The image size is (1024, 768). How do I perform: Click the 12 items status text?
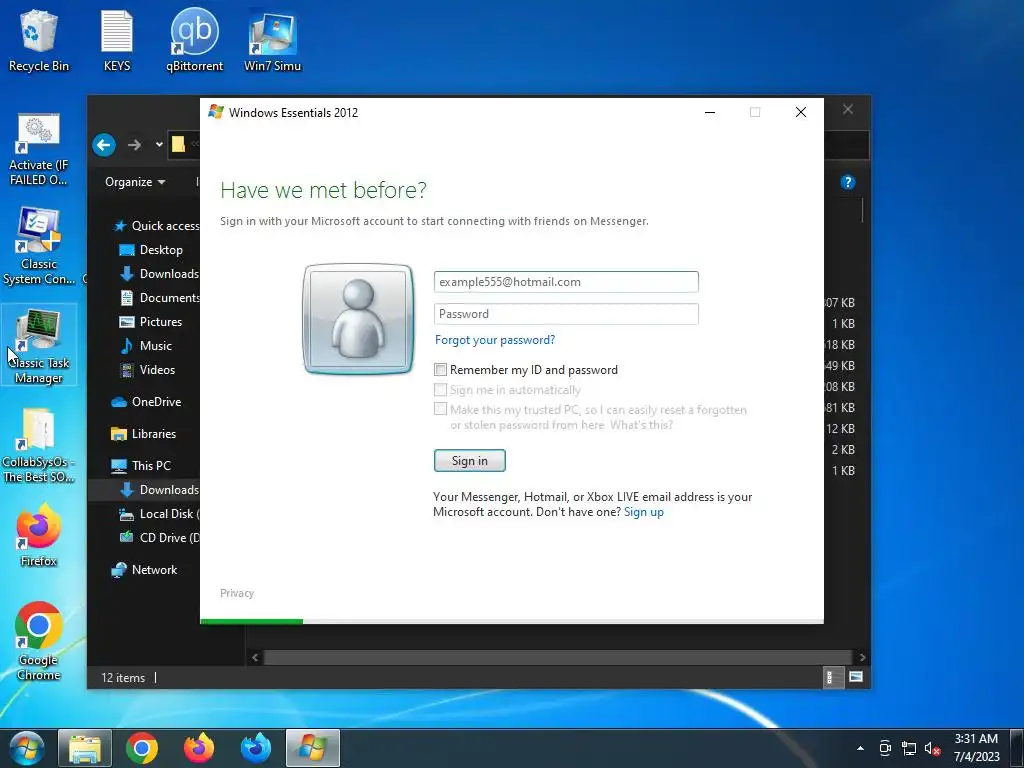coord(123,678)
